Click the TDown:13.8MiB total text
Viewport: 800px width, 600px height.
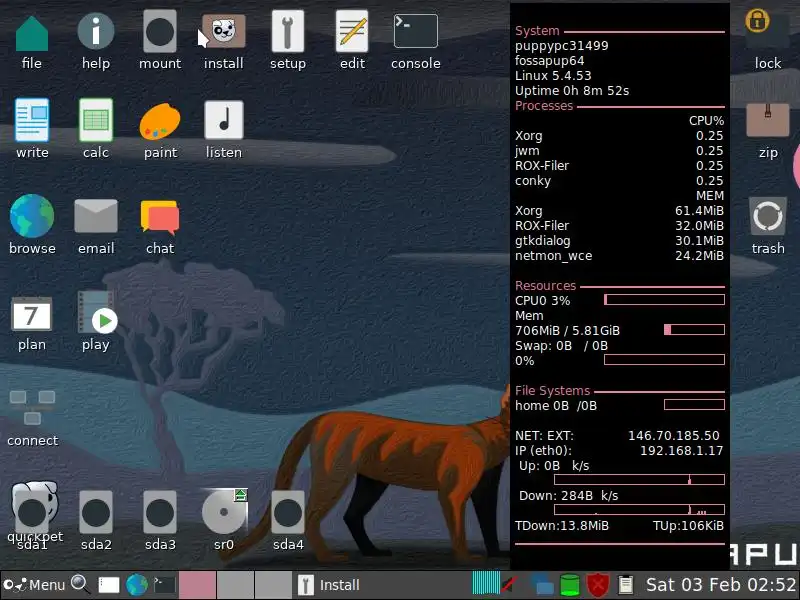click(562, 526)
